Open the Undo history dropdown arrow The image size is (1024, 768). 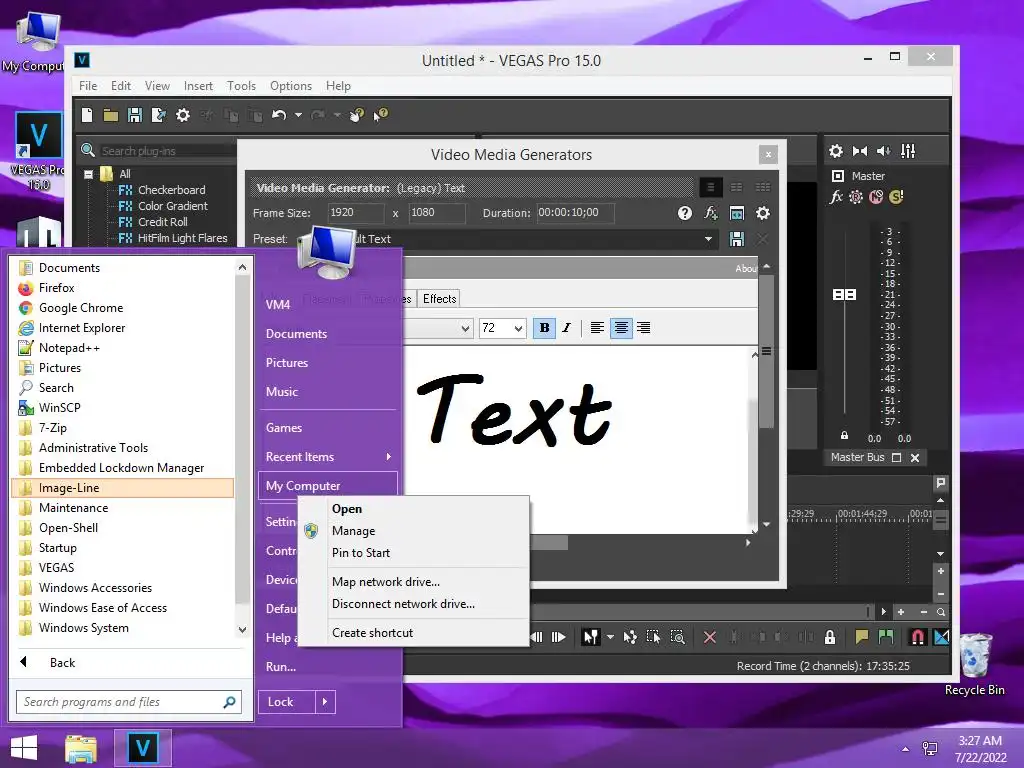pyautogui.click(x=298, y=115)
